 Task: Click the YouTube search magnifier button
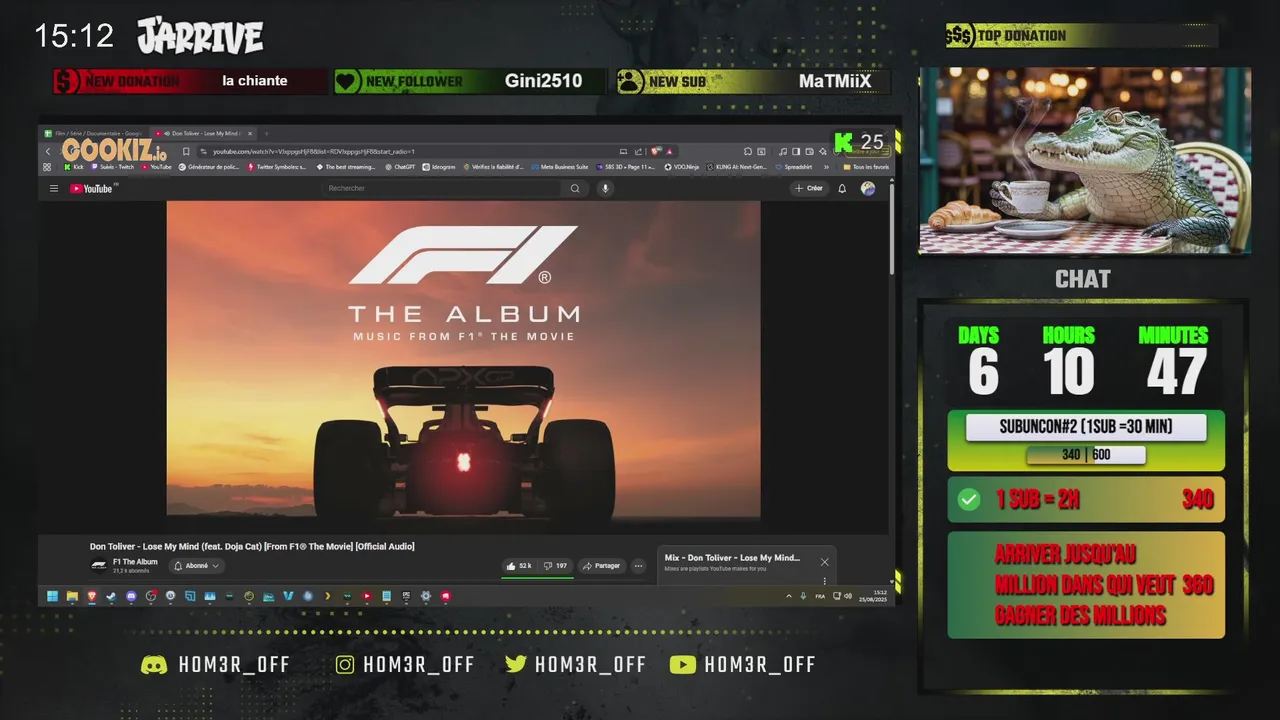575,188
